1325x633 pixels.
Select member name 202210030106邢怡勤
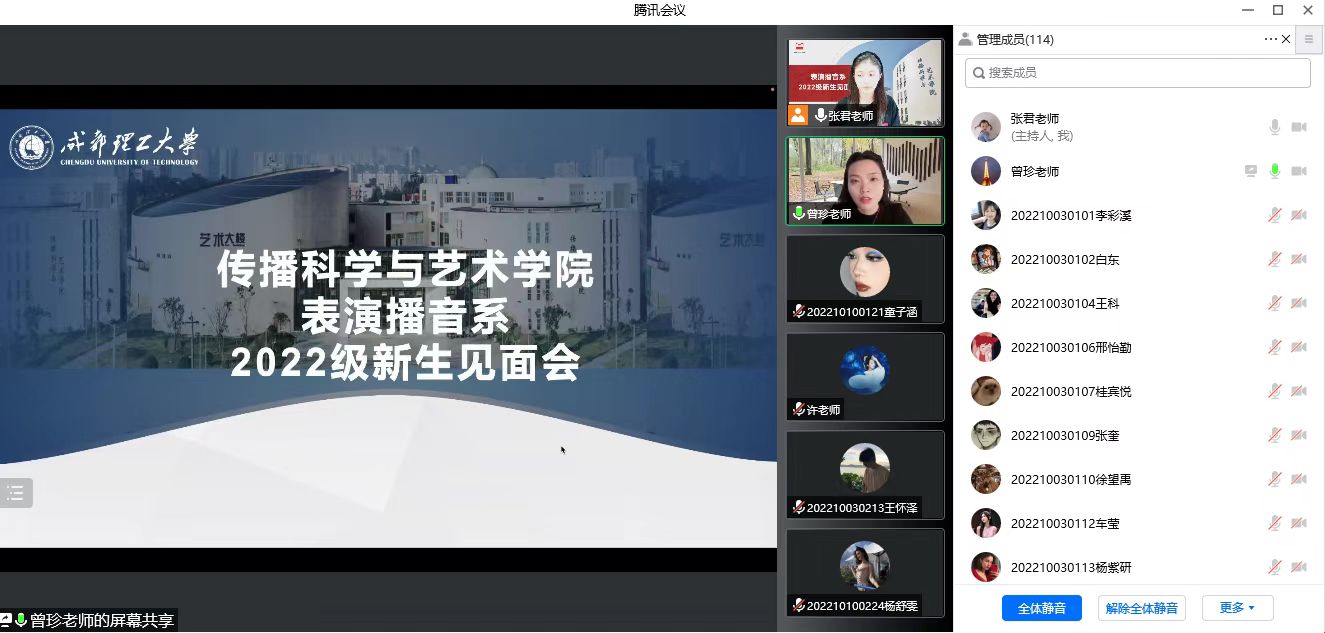click(x=1071, y=348)
